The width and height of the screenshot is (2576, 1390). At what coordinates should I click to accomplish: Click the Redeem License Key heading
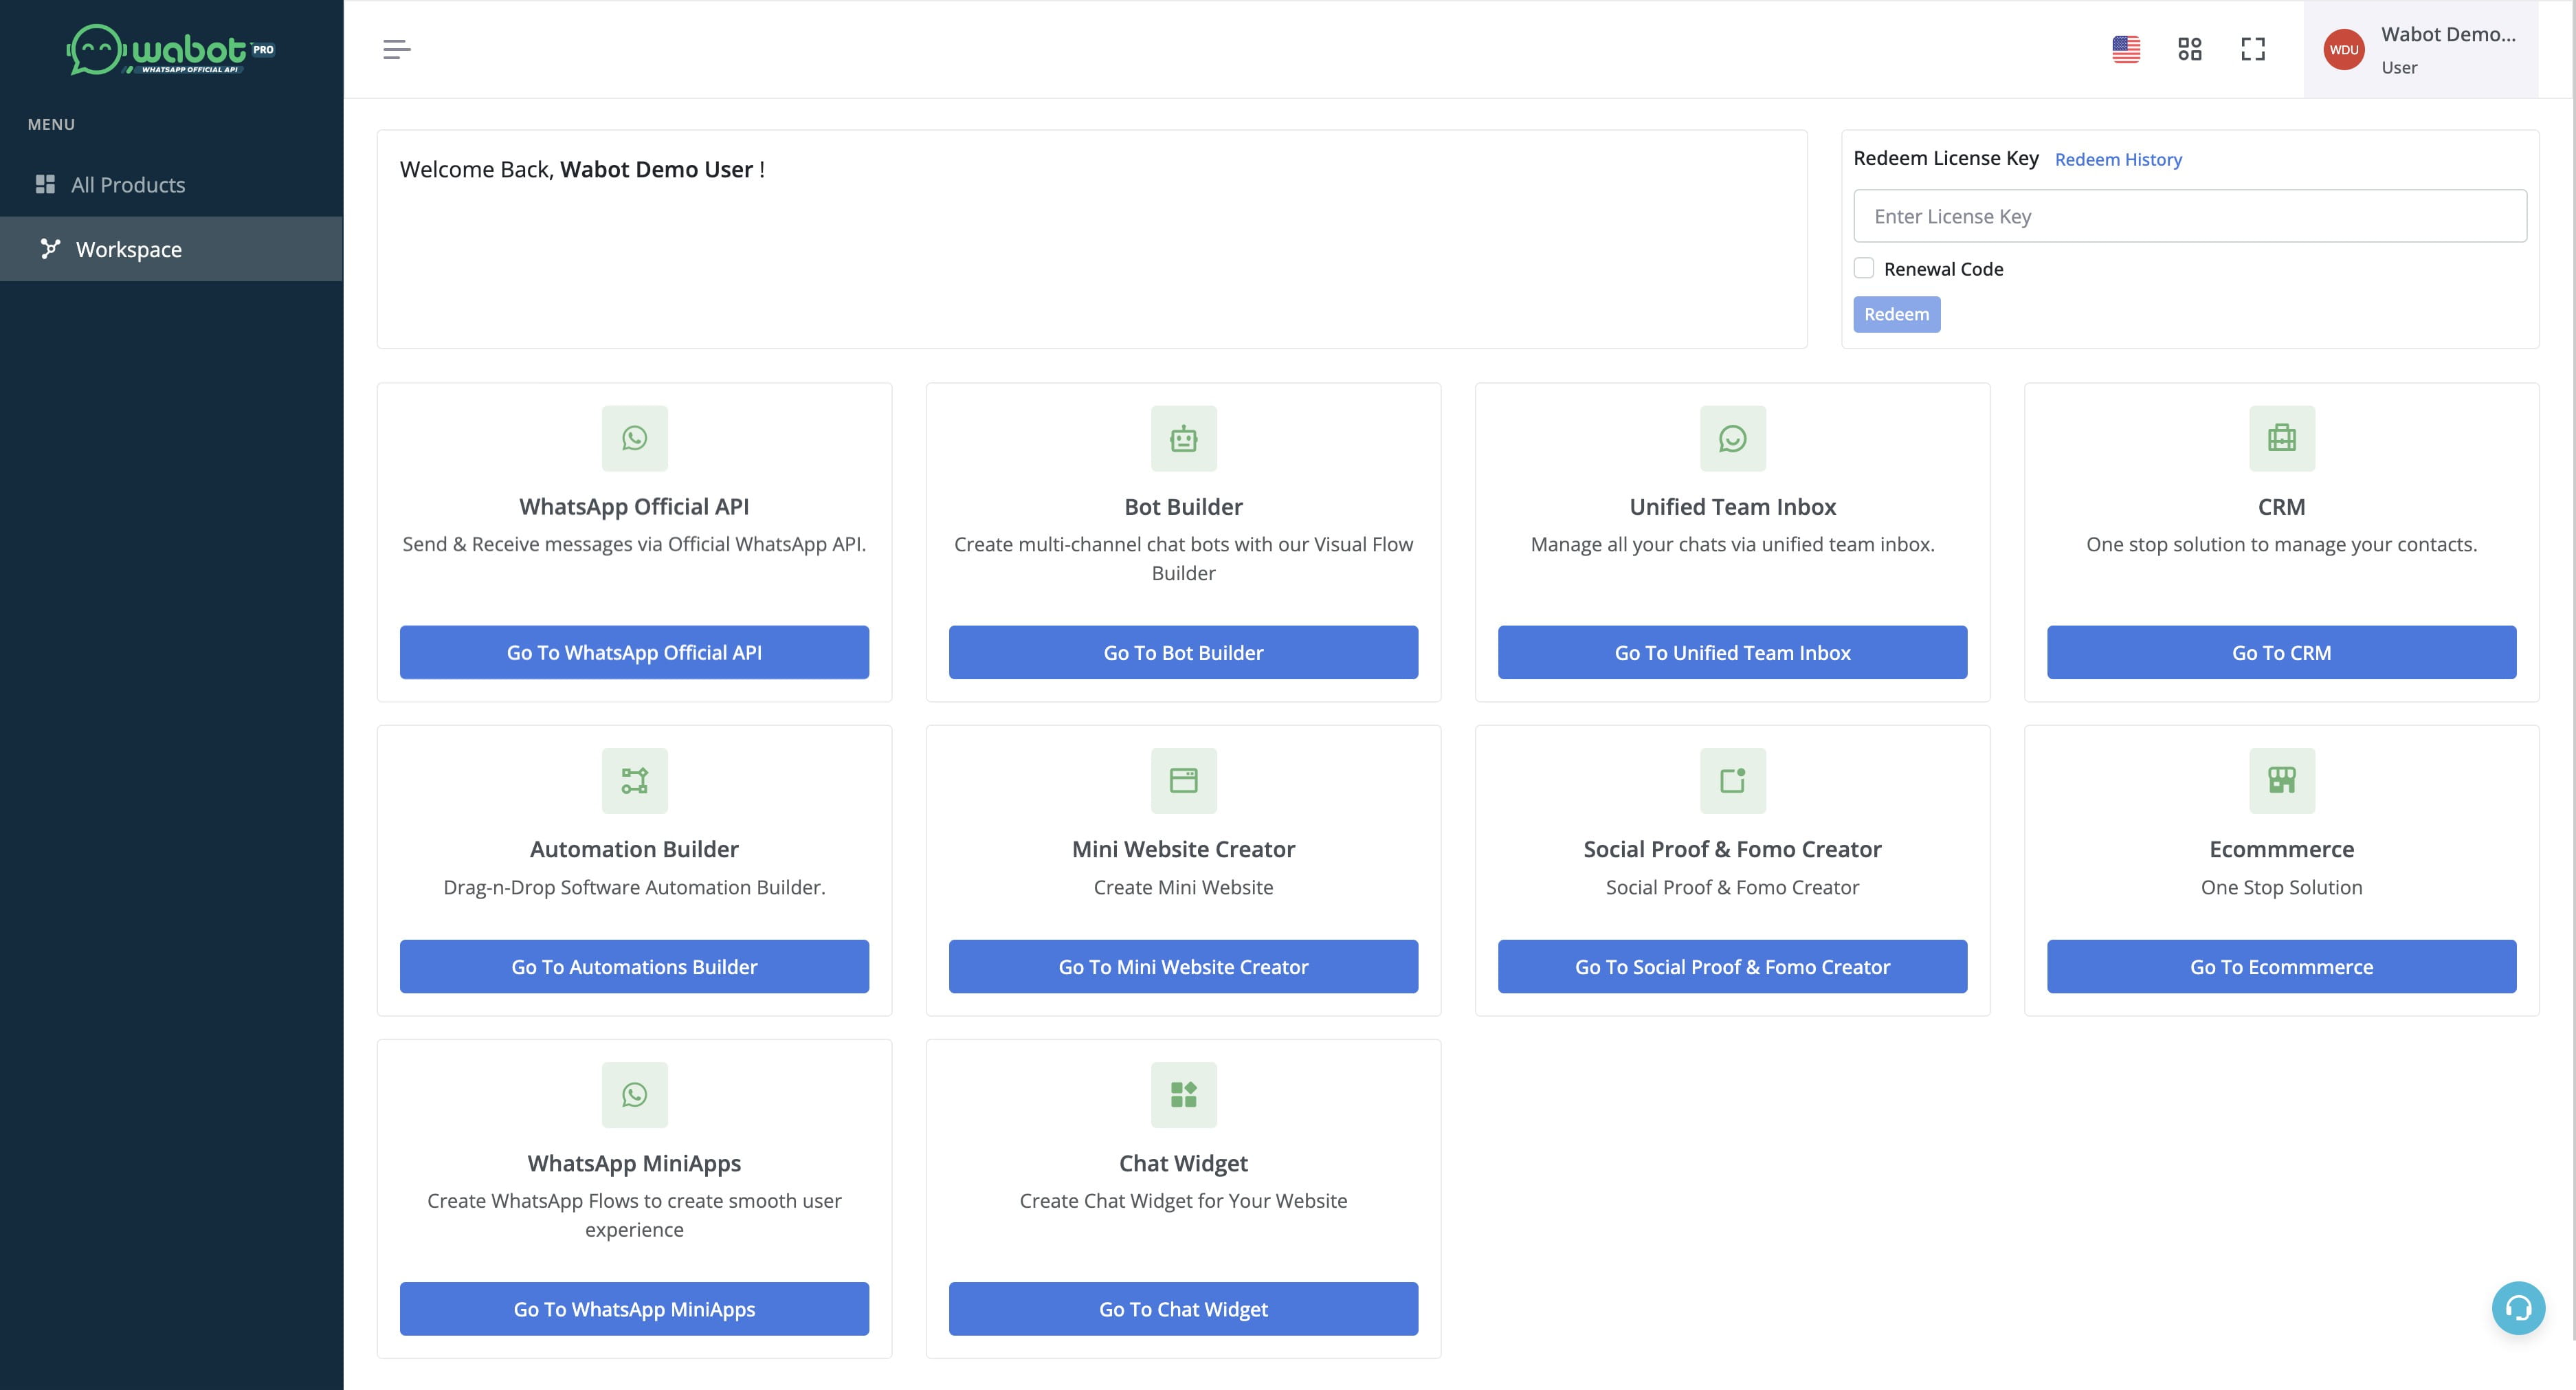point(1946,158)
